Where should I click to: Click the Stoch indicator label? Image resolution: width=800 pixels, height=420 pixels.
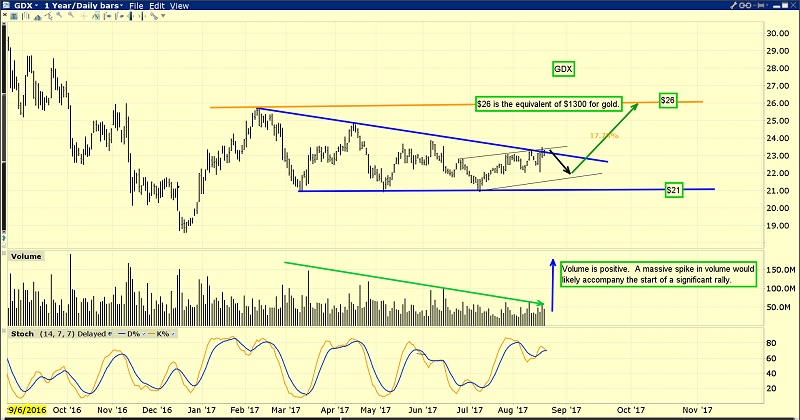coord(22,334)
